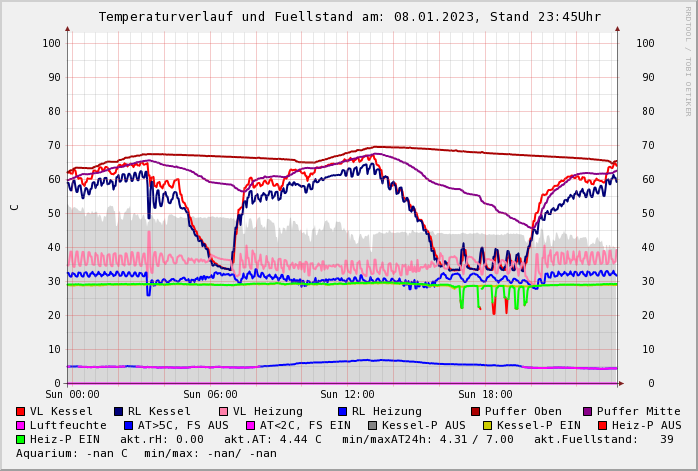
Task: Click the dark blue RL Kessel swatch
Action: pos(119,411)
